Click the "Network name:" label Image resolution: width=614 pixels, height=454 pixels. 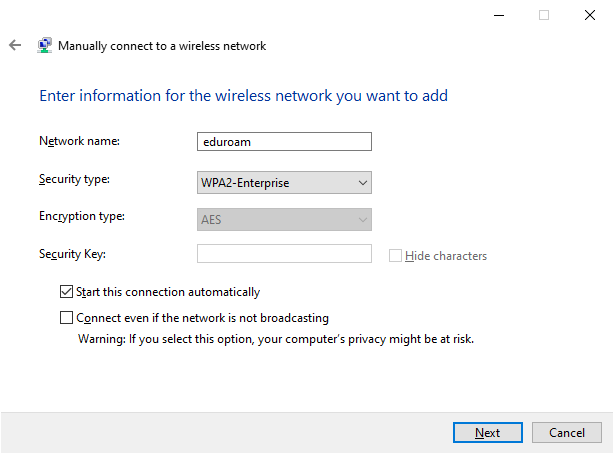coord(79,141)
